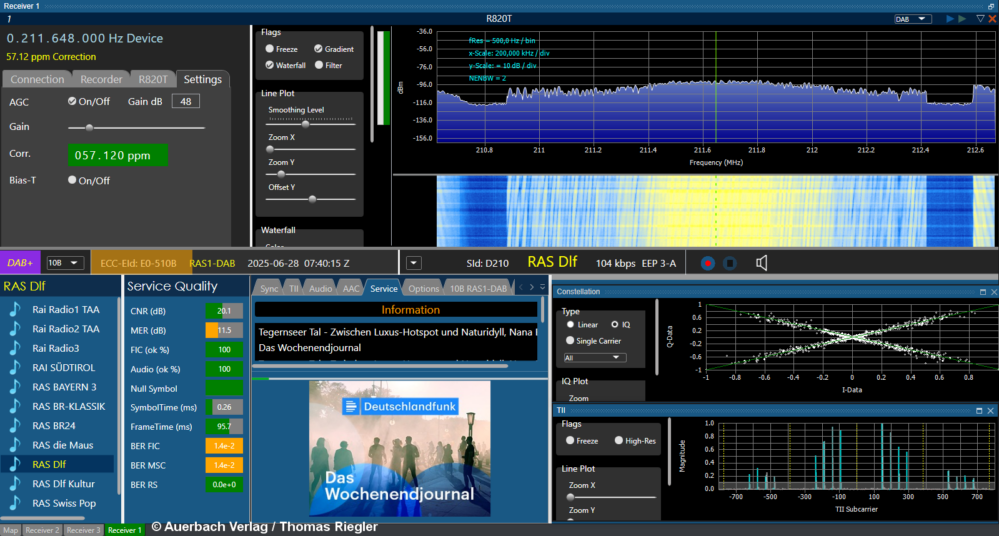Open the All carrier dropdown in Constellation
Viewport: 999px width, 536px height.
coord(594,358)
